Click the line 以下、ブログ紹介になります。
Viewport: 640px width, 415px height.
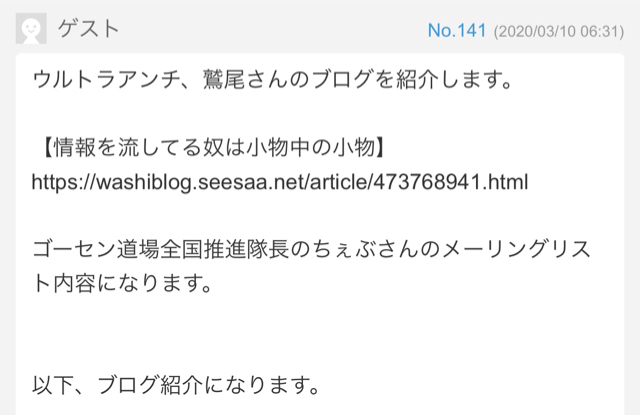pyautogui.click(x=176, y=385)
